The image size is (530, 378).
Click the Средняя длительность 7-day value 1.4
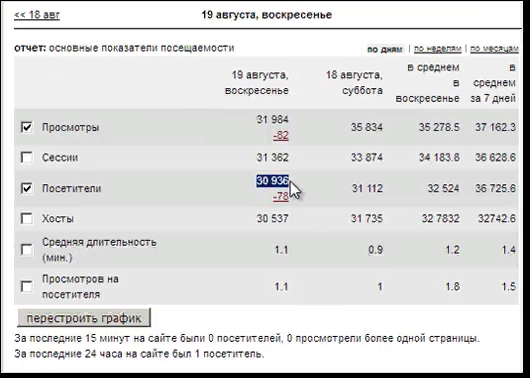[x=509, y=250]
